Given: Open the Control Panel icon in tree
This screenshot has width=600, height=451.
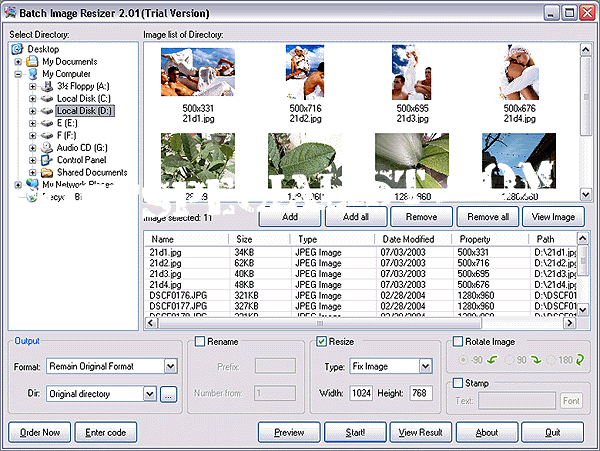Looking at the screenshot, I should pos(47,160).
